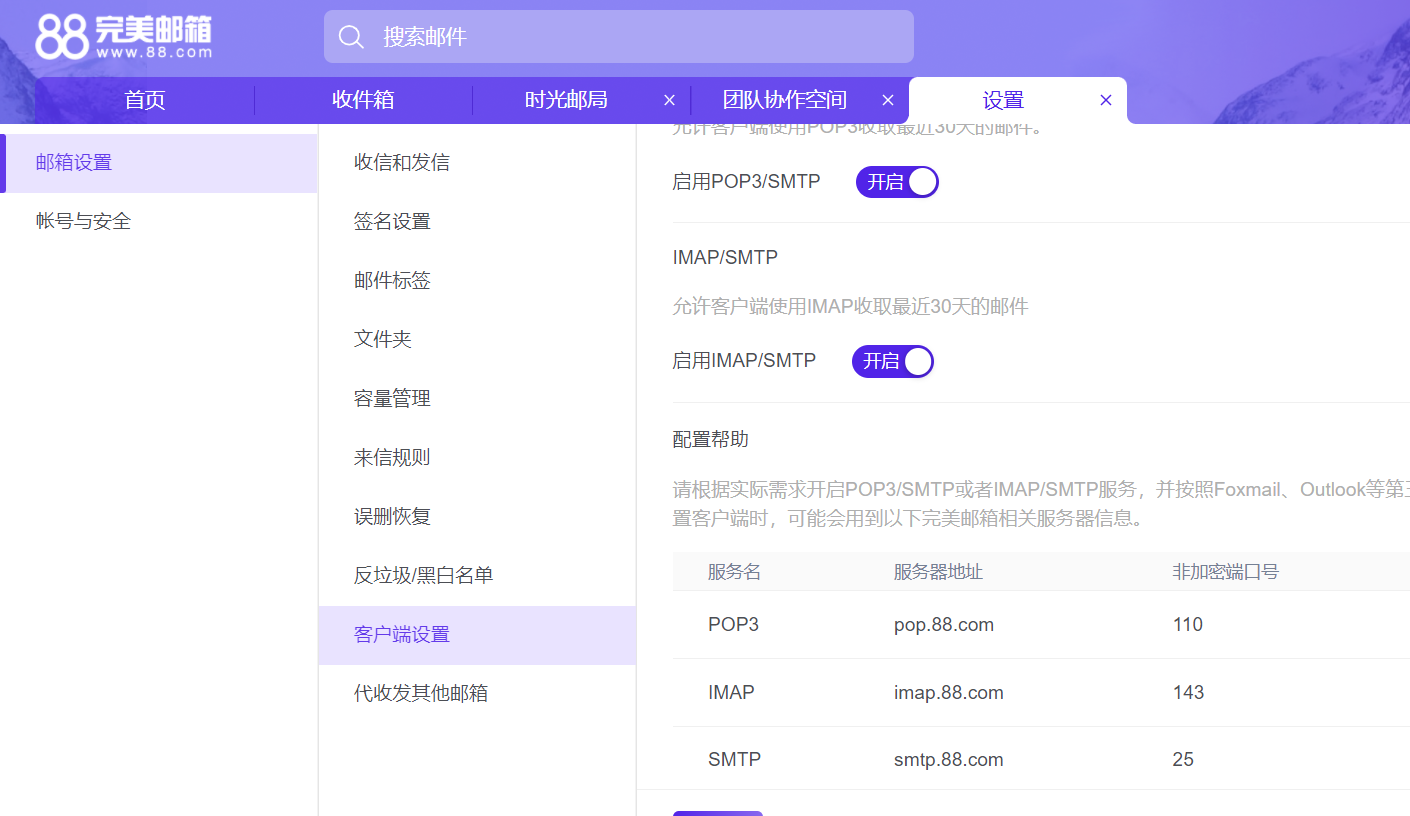This screenshot has height=816, width=1410.
Task: Click the 服务名 column header
Action: (x=734, y=572)
